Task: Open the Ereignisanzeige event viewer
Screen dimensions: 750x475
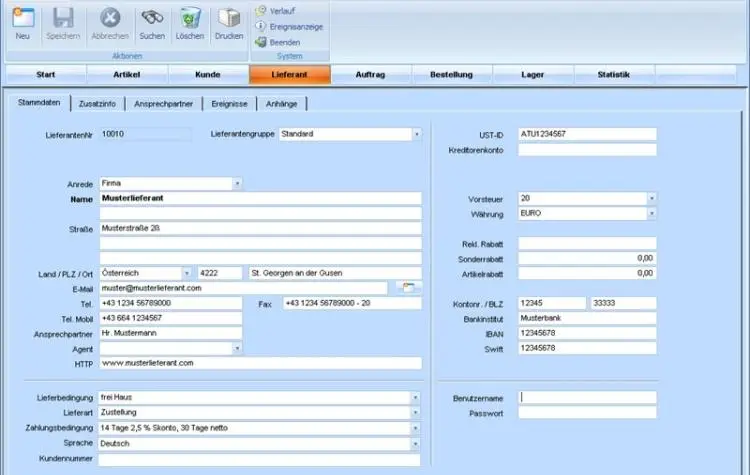Action: tap(289, 26)
